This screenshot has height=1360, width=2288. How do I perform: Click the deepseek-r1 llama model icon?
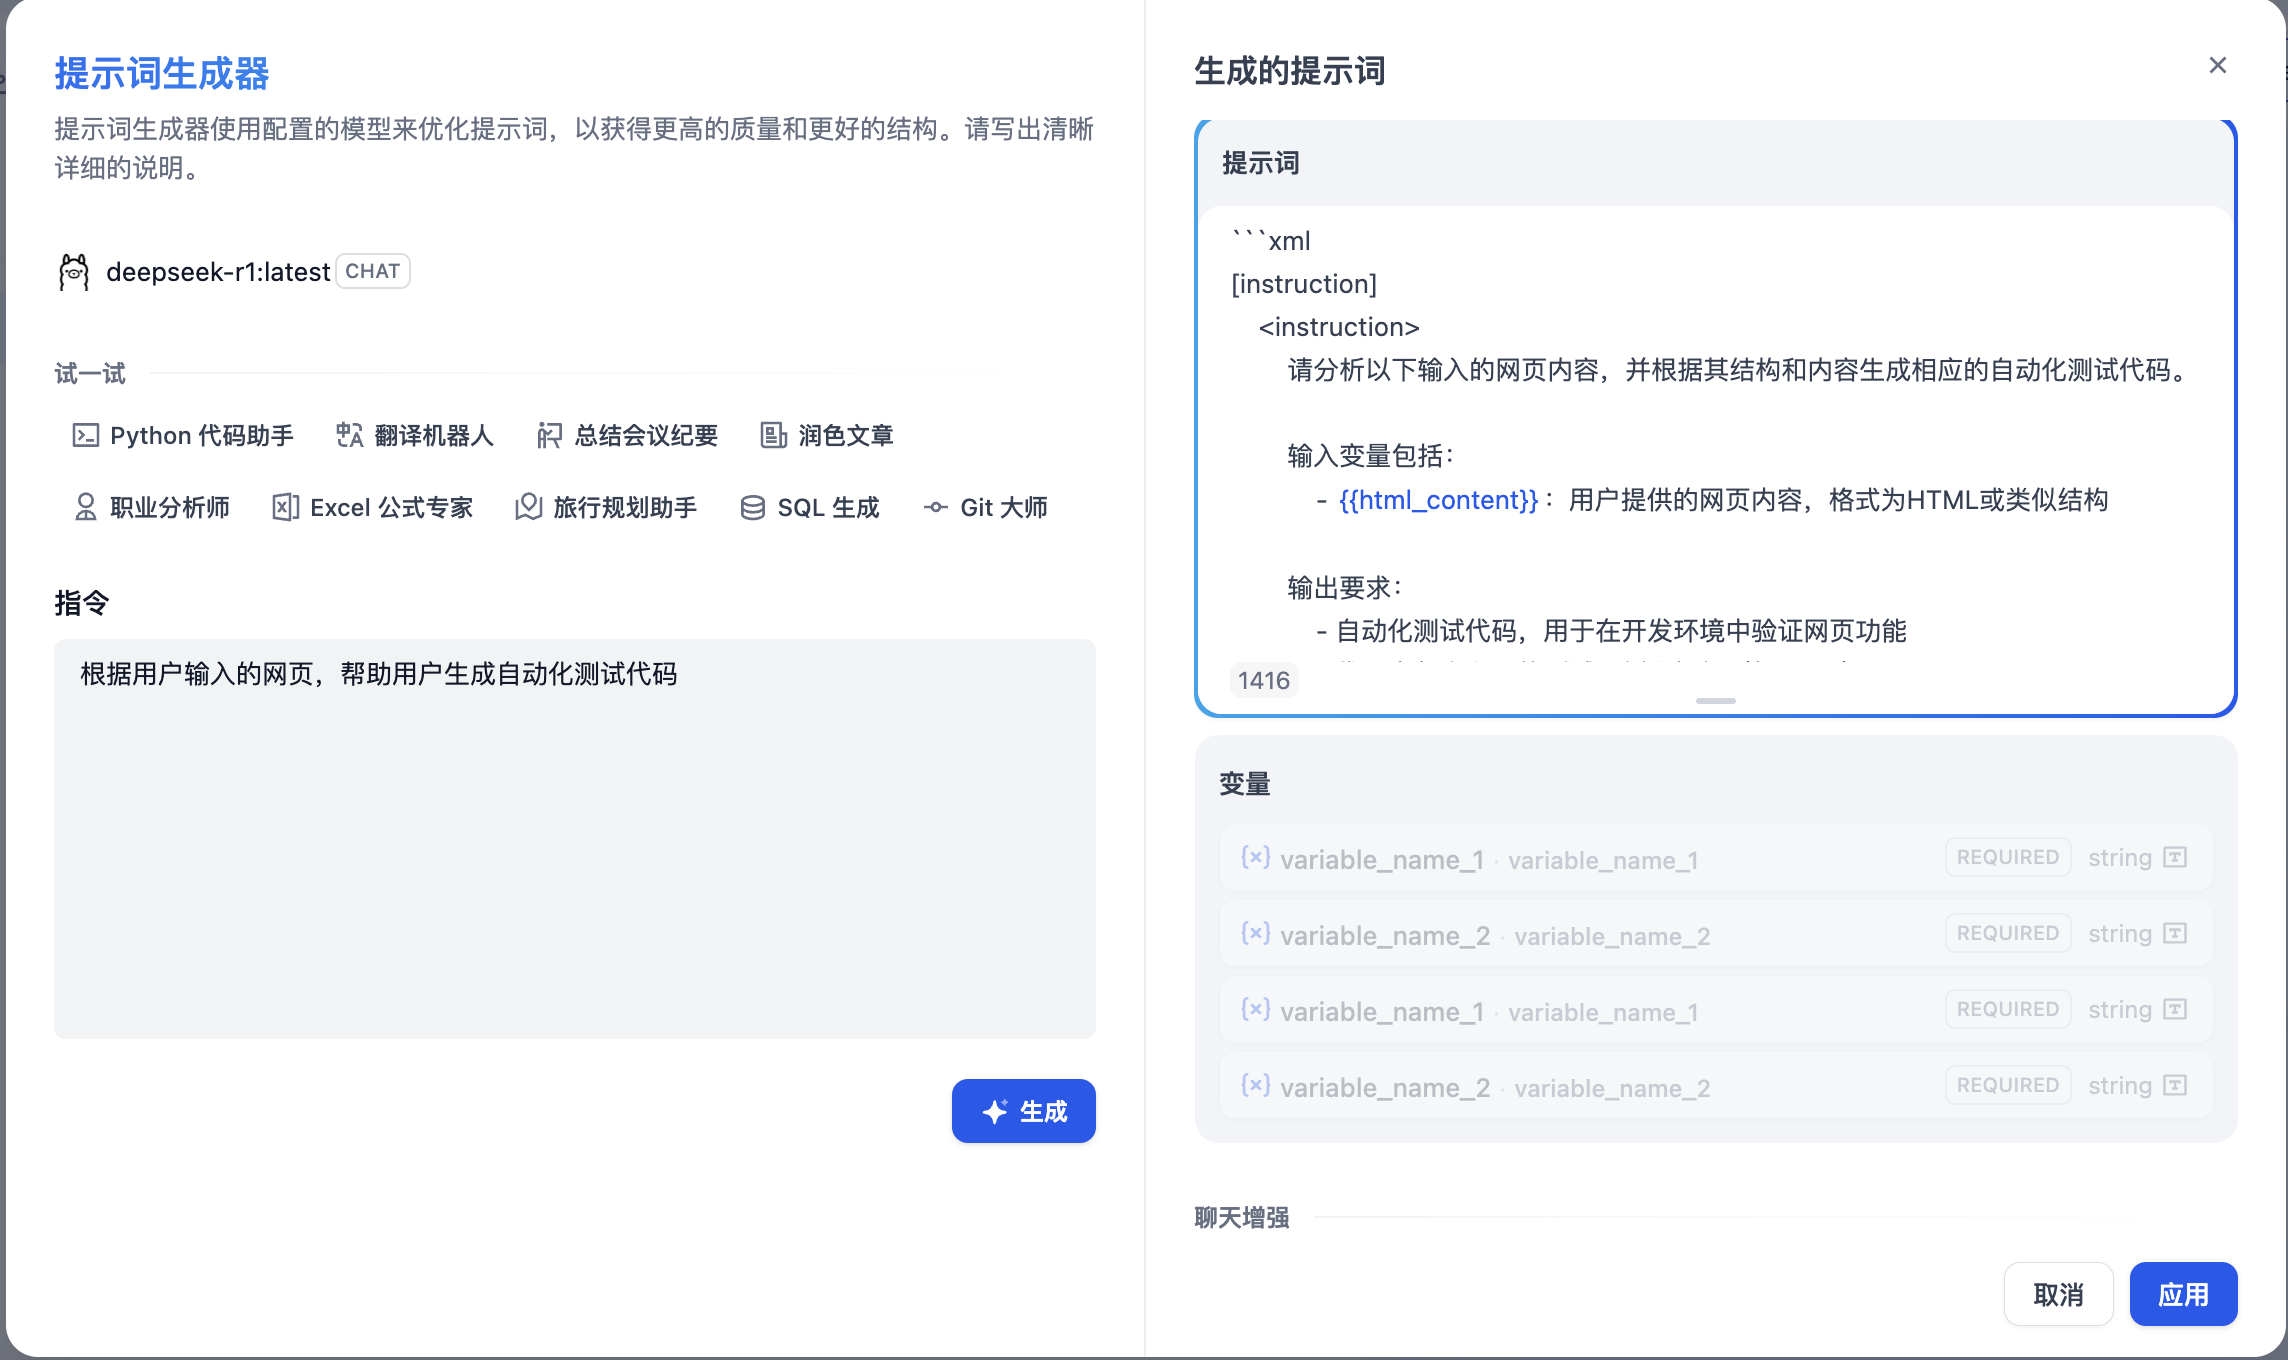pyautogui.click(x=74, y=272)
